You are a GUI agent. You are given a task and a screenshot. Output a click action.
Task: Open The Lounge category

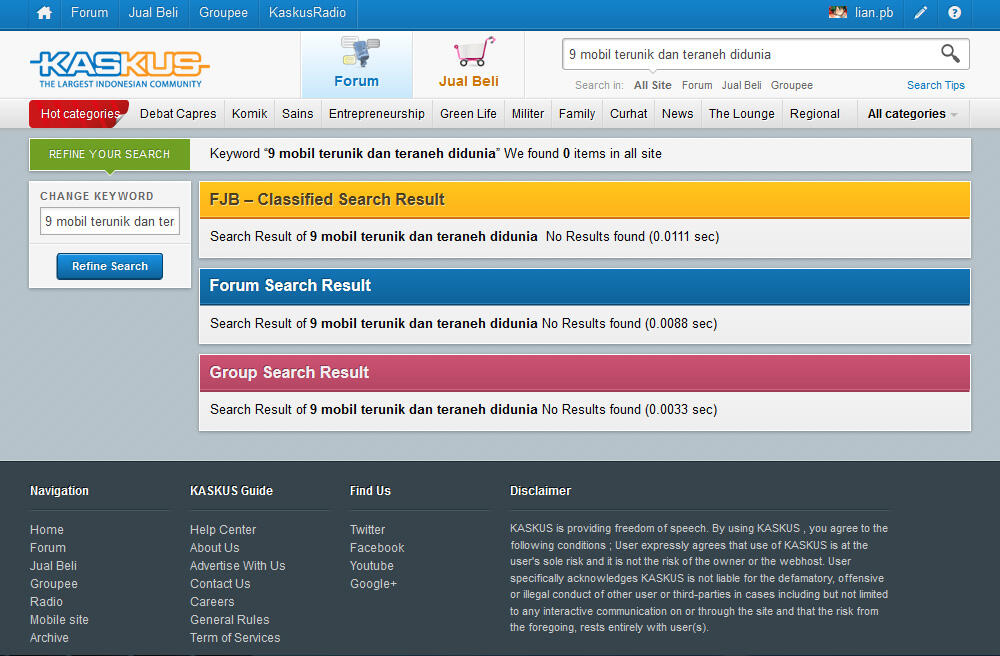[x=742, y=114]
